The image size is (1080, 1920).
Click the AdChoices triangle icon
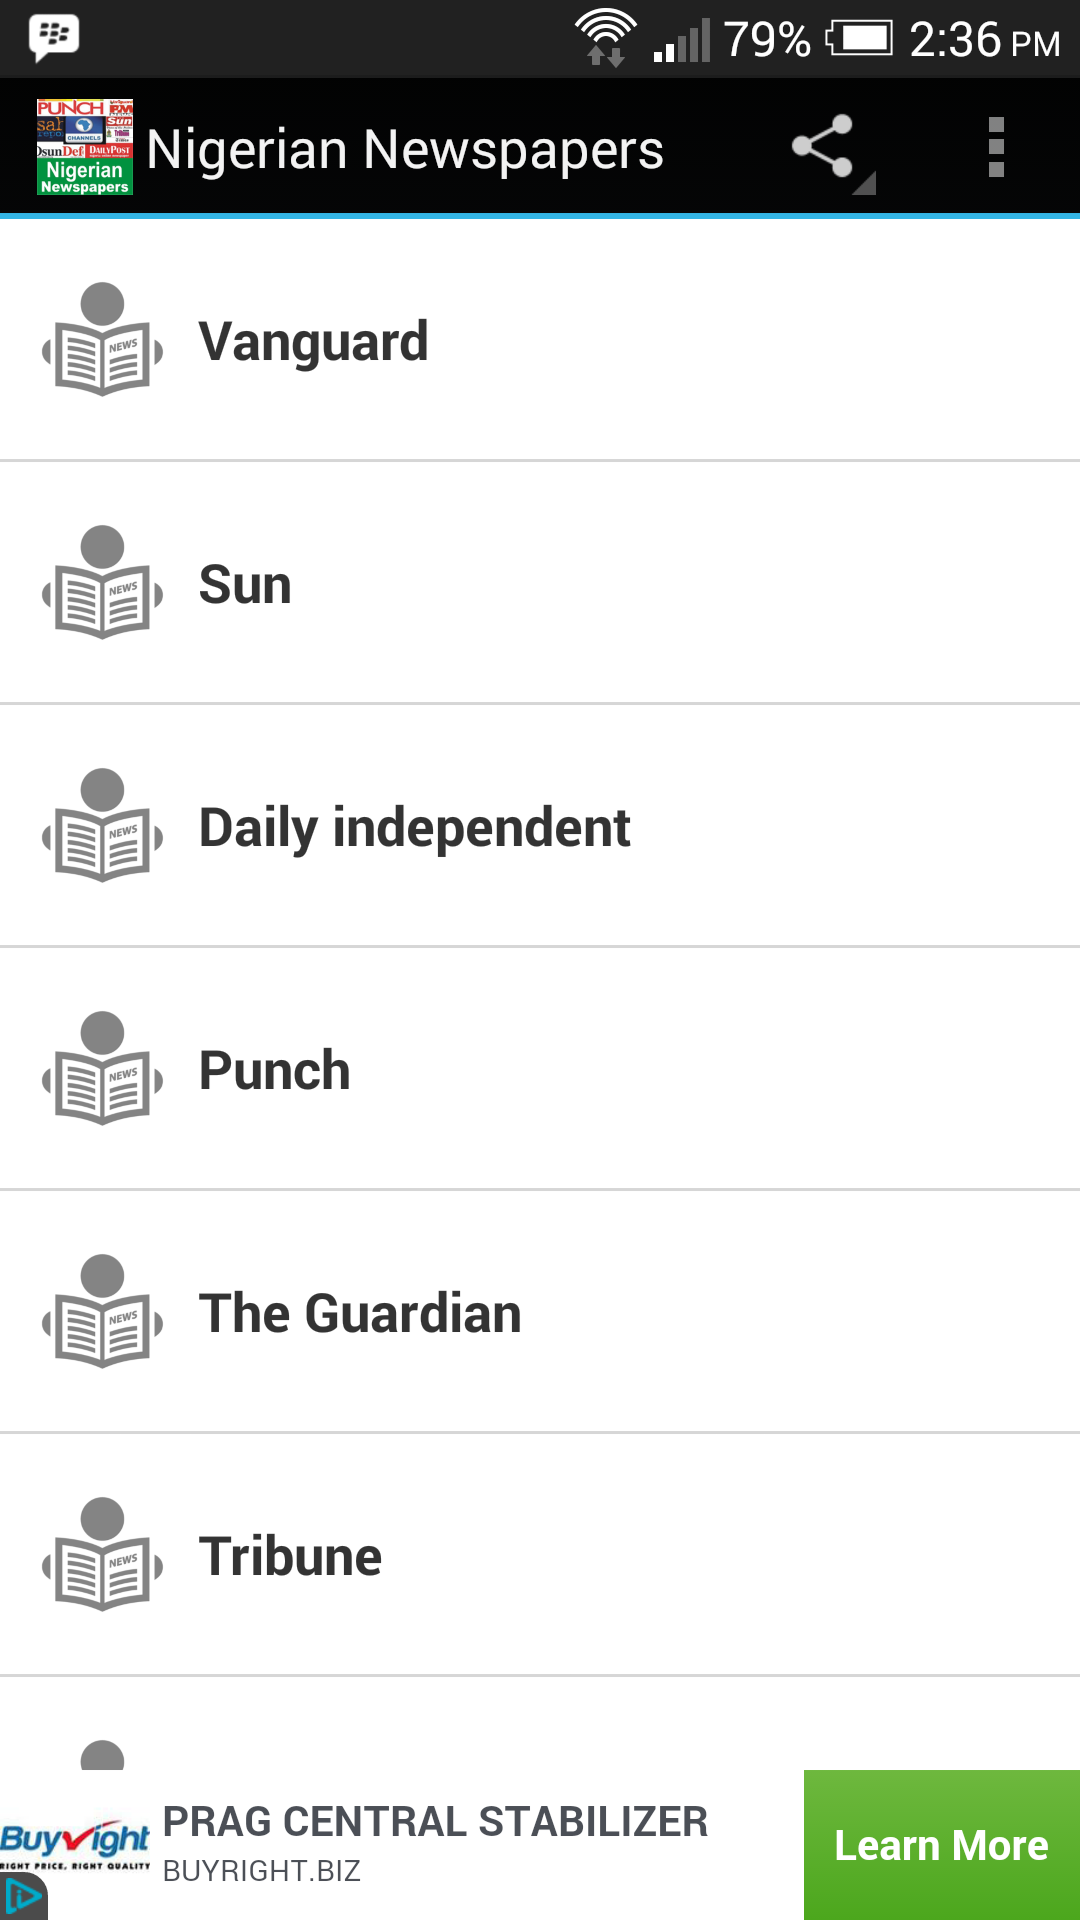[23, 1897]
